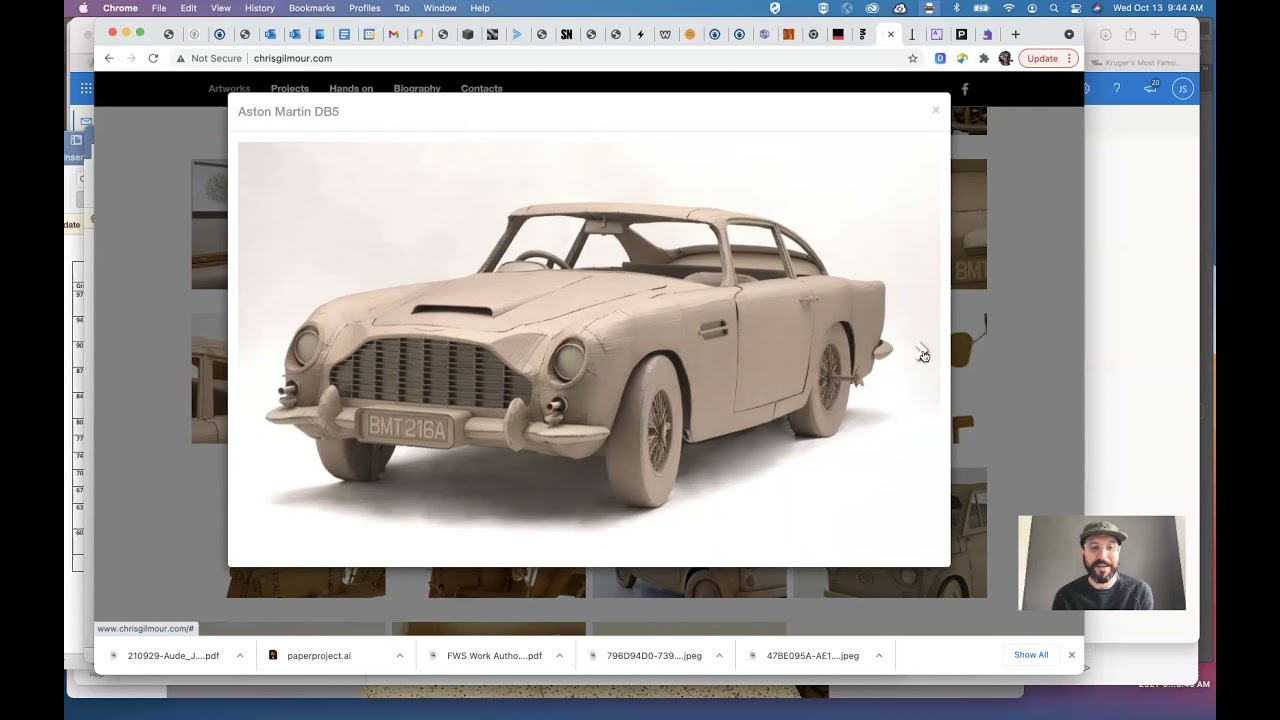
Task: Open the Apple menu
Action: coord(83,8)
